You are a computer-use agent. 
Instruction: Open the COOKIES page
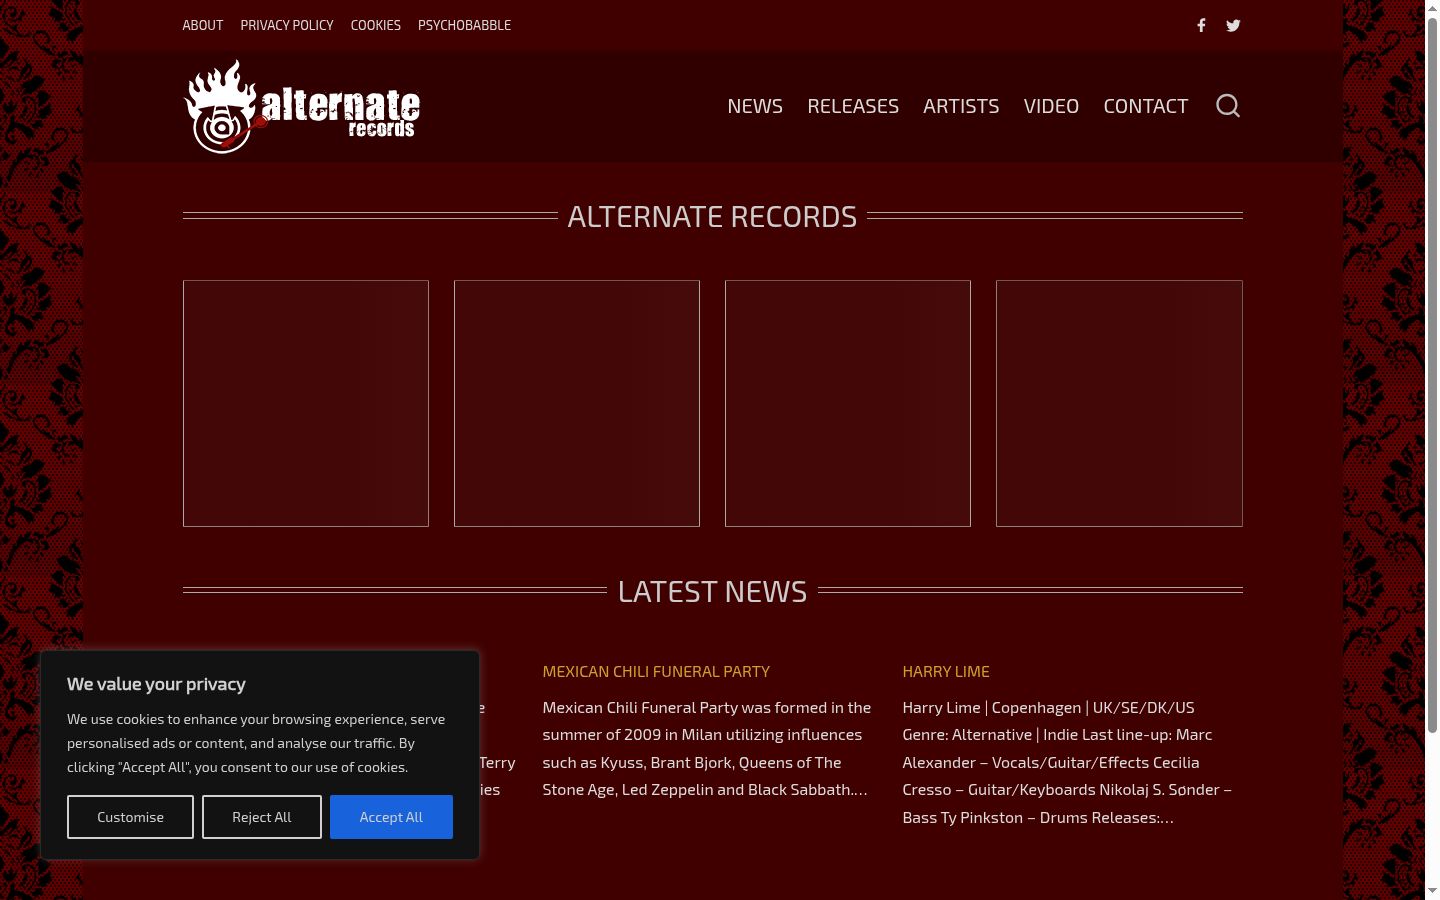[376, 25]
